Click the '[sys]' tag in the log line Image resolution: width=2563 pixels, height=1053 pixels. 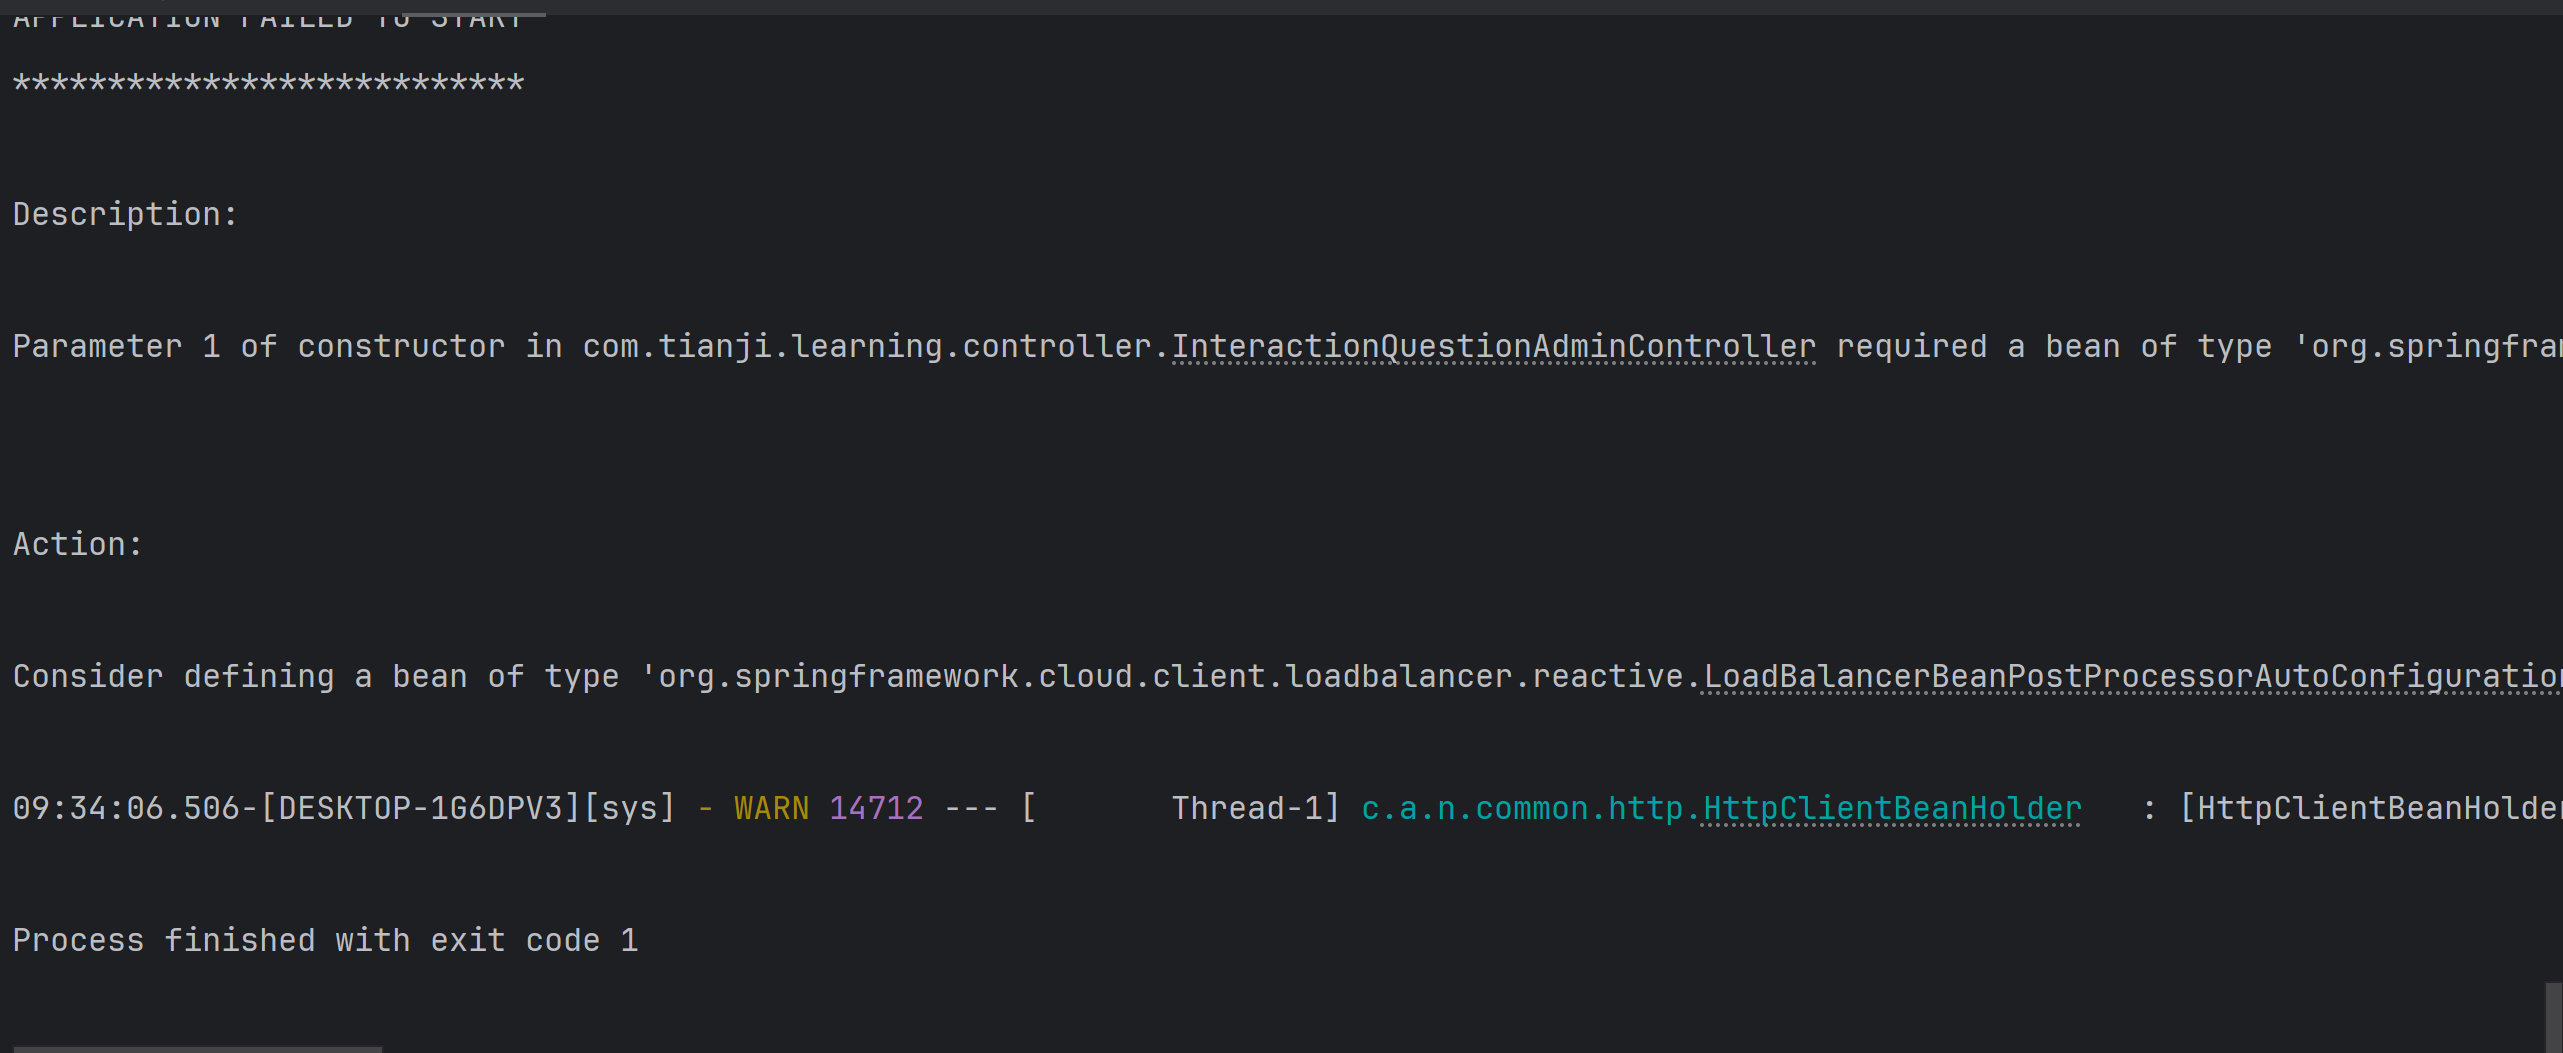(629, 808)
